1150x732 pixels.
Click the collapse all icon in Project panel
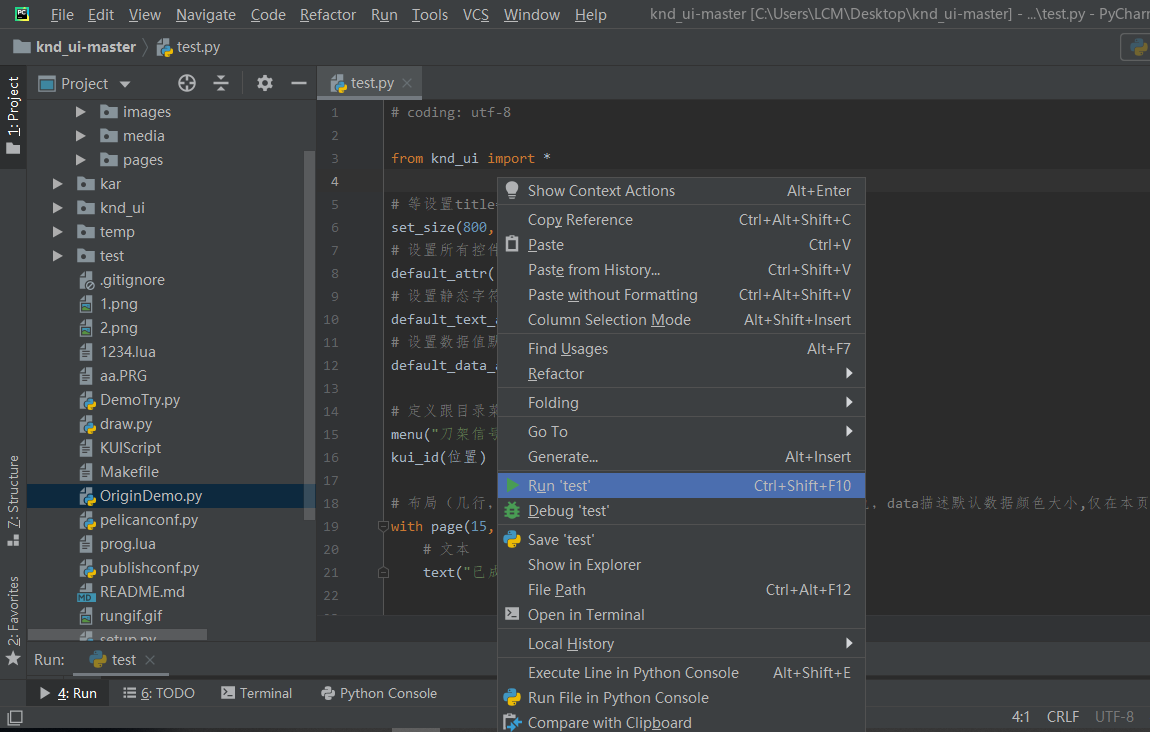pos(221,83)
